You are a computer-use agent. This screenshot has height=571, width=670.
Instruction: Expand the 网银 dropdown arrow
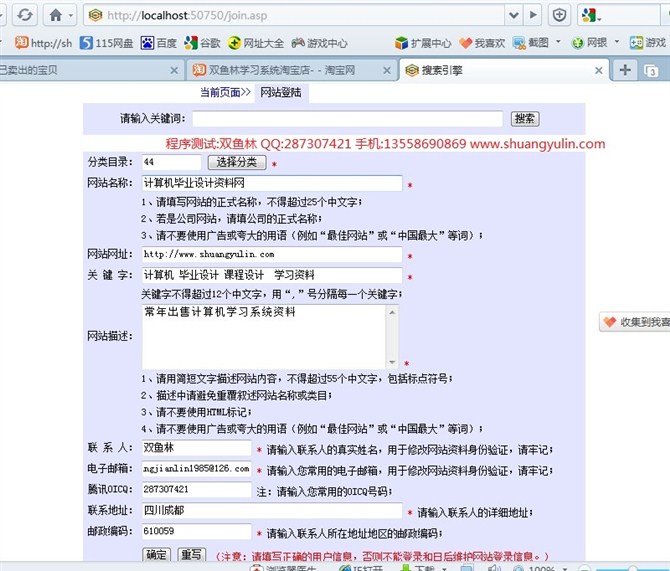tap(617, 42)
